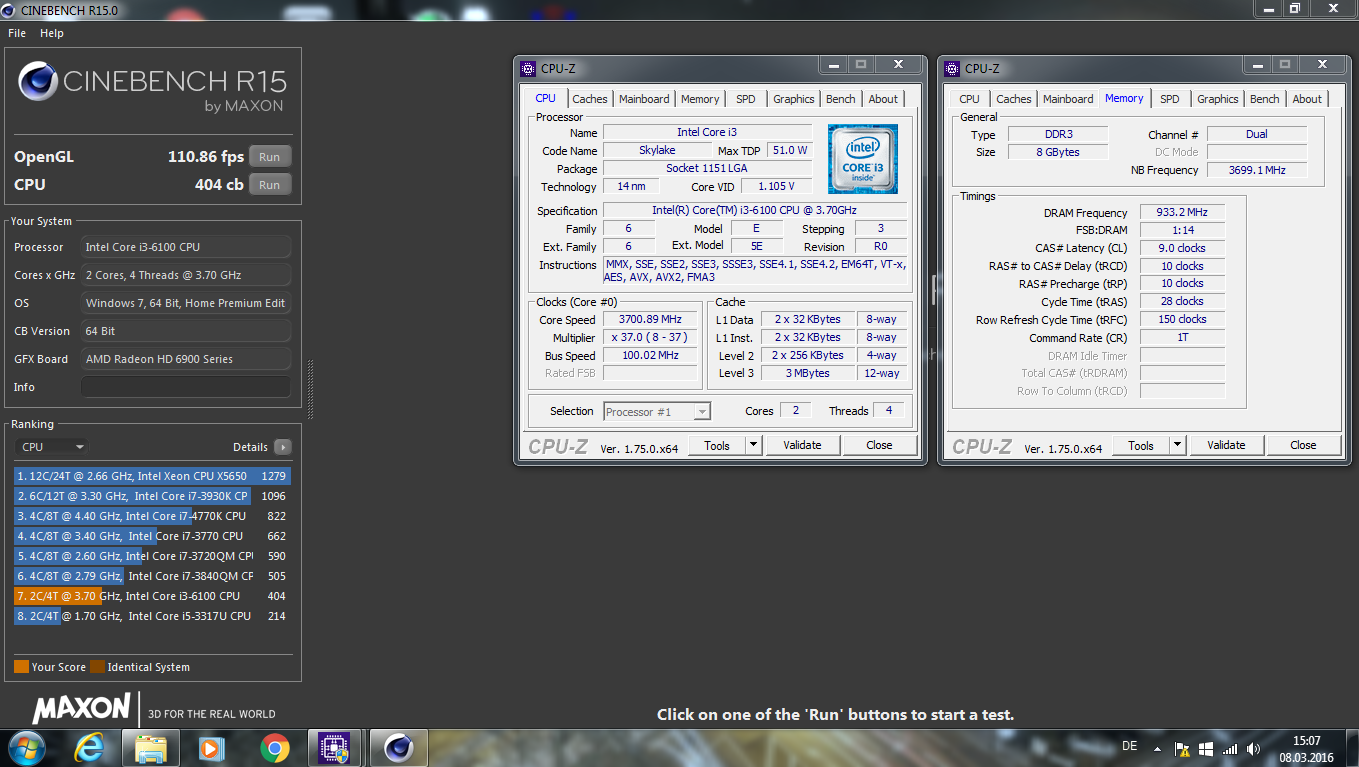This screenshot has width=1359, height=767.
Task: Open the volume speaker tray icon
Action: coord(1255,748)
